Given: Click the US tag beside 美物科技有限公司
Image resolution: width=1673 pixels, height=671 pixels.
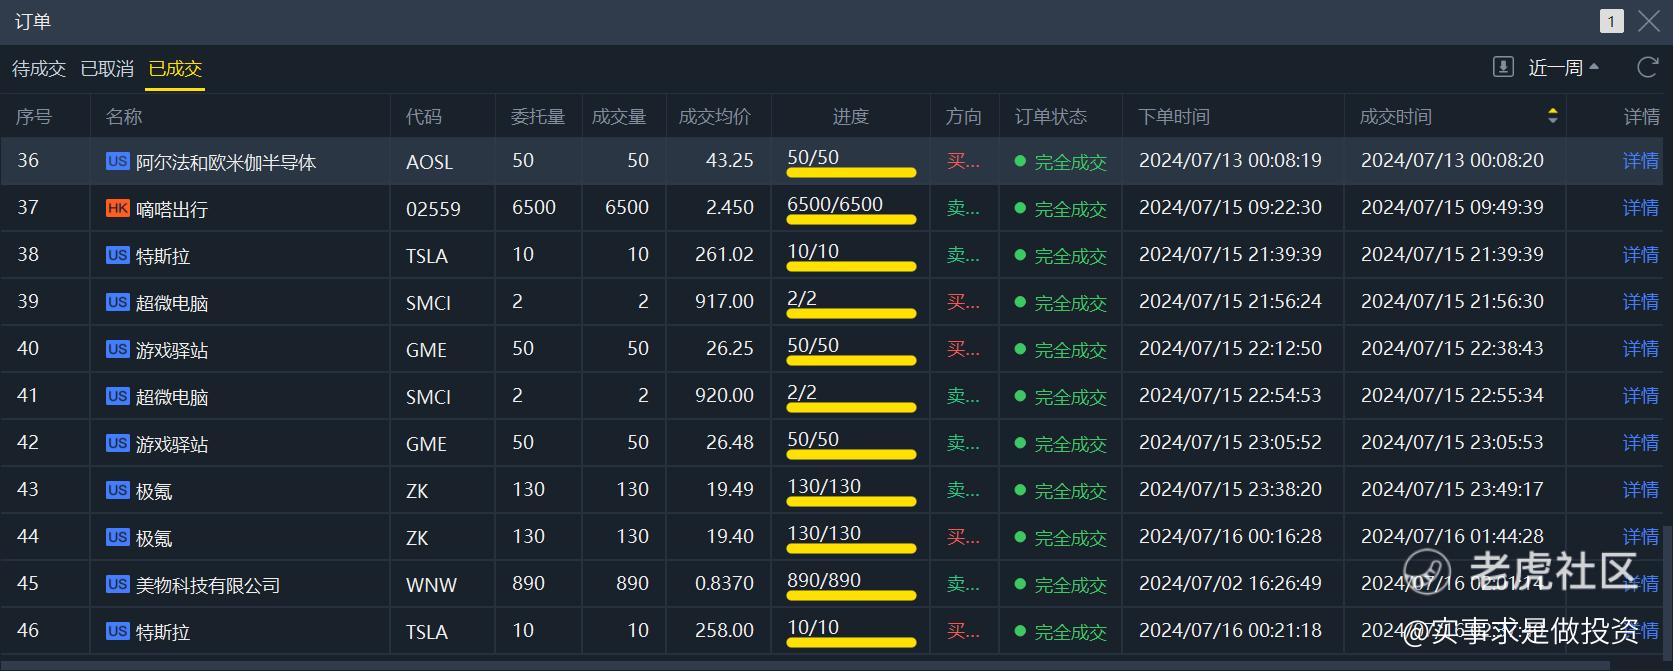Looking at the screenshot, I should click(x=118, y=584).
